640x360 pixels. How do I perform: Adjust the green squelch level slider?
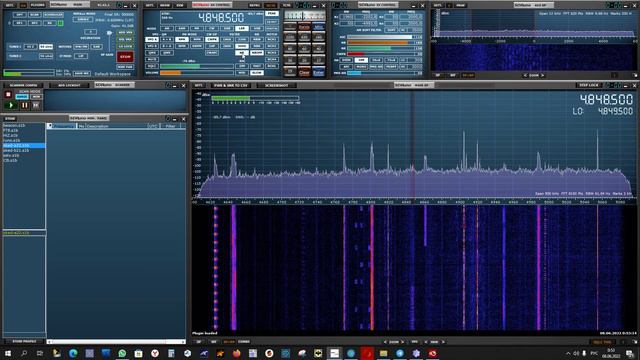197,66
